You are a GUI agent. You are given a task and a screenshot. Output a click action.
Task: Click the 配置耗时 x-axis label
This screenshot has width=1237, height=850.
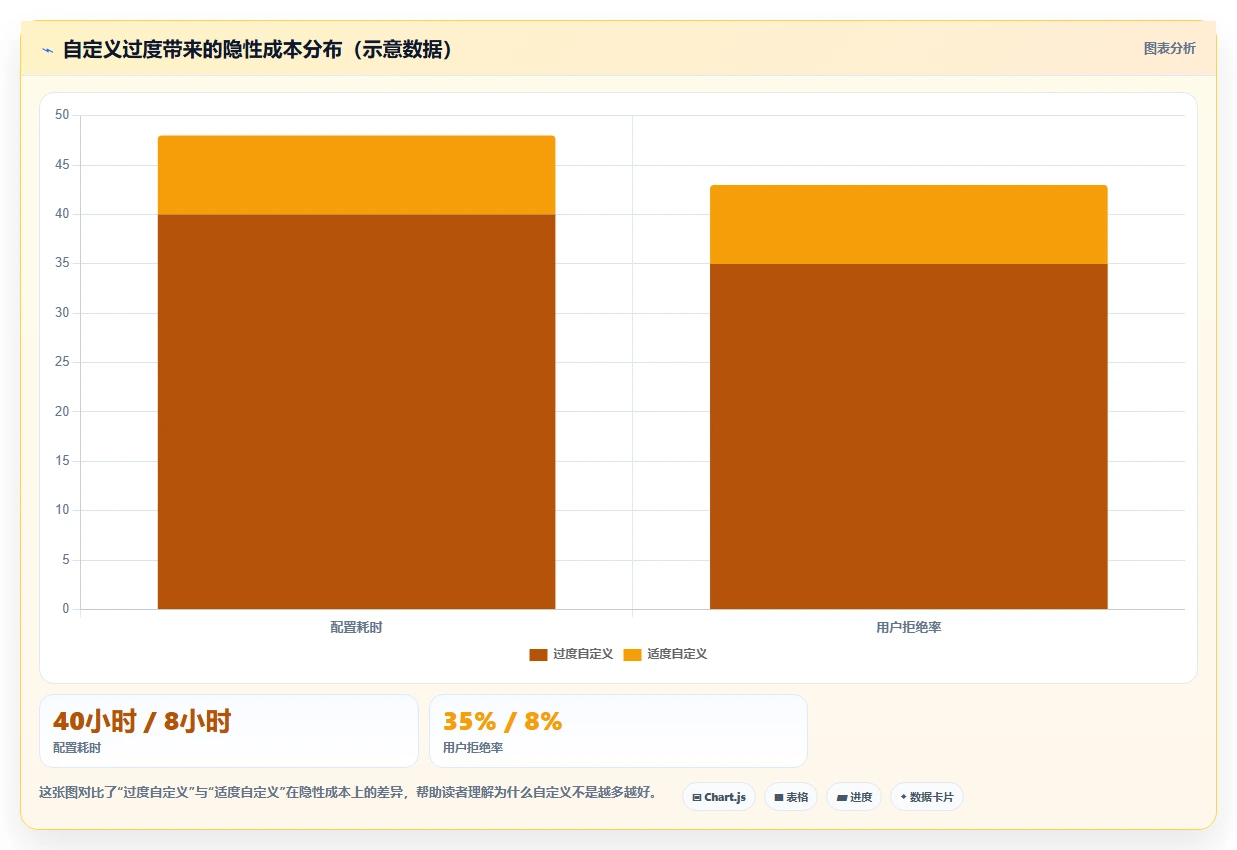(356, 628)
